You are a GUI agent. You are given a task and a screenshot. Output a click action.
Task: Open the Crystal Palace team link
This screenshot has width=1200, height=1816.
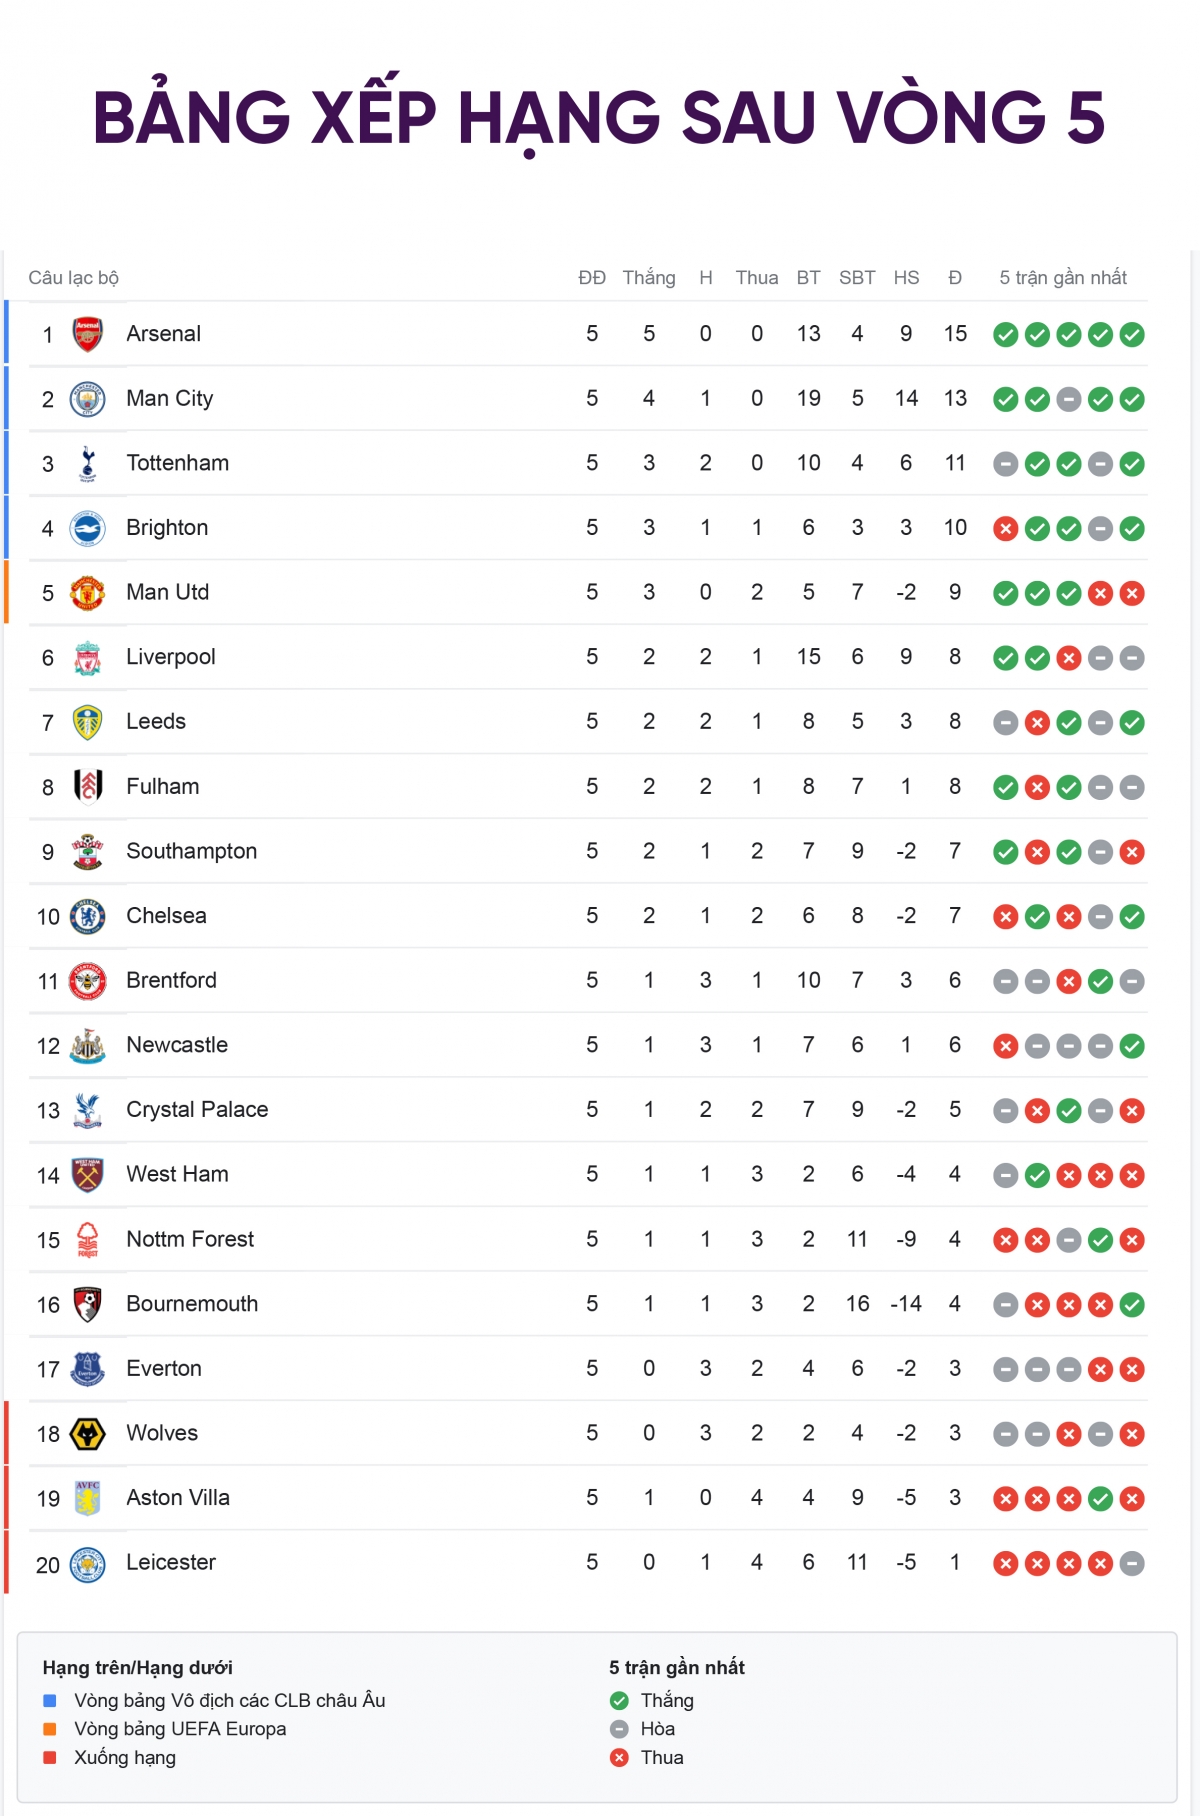coord(197,1110)
